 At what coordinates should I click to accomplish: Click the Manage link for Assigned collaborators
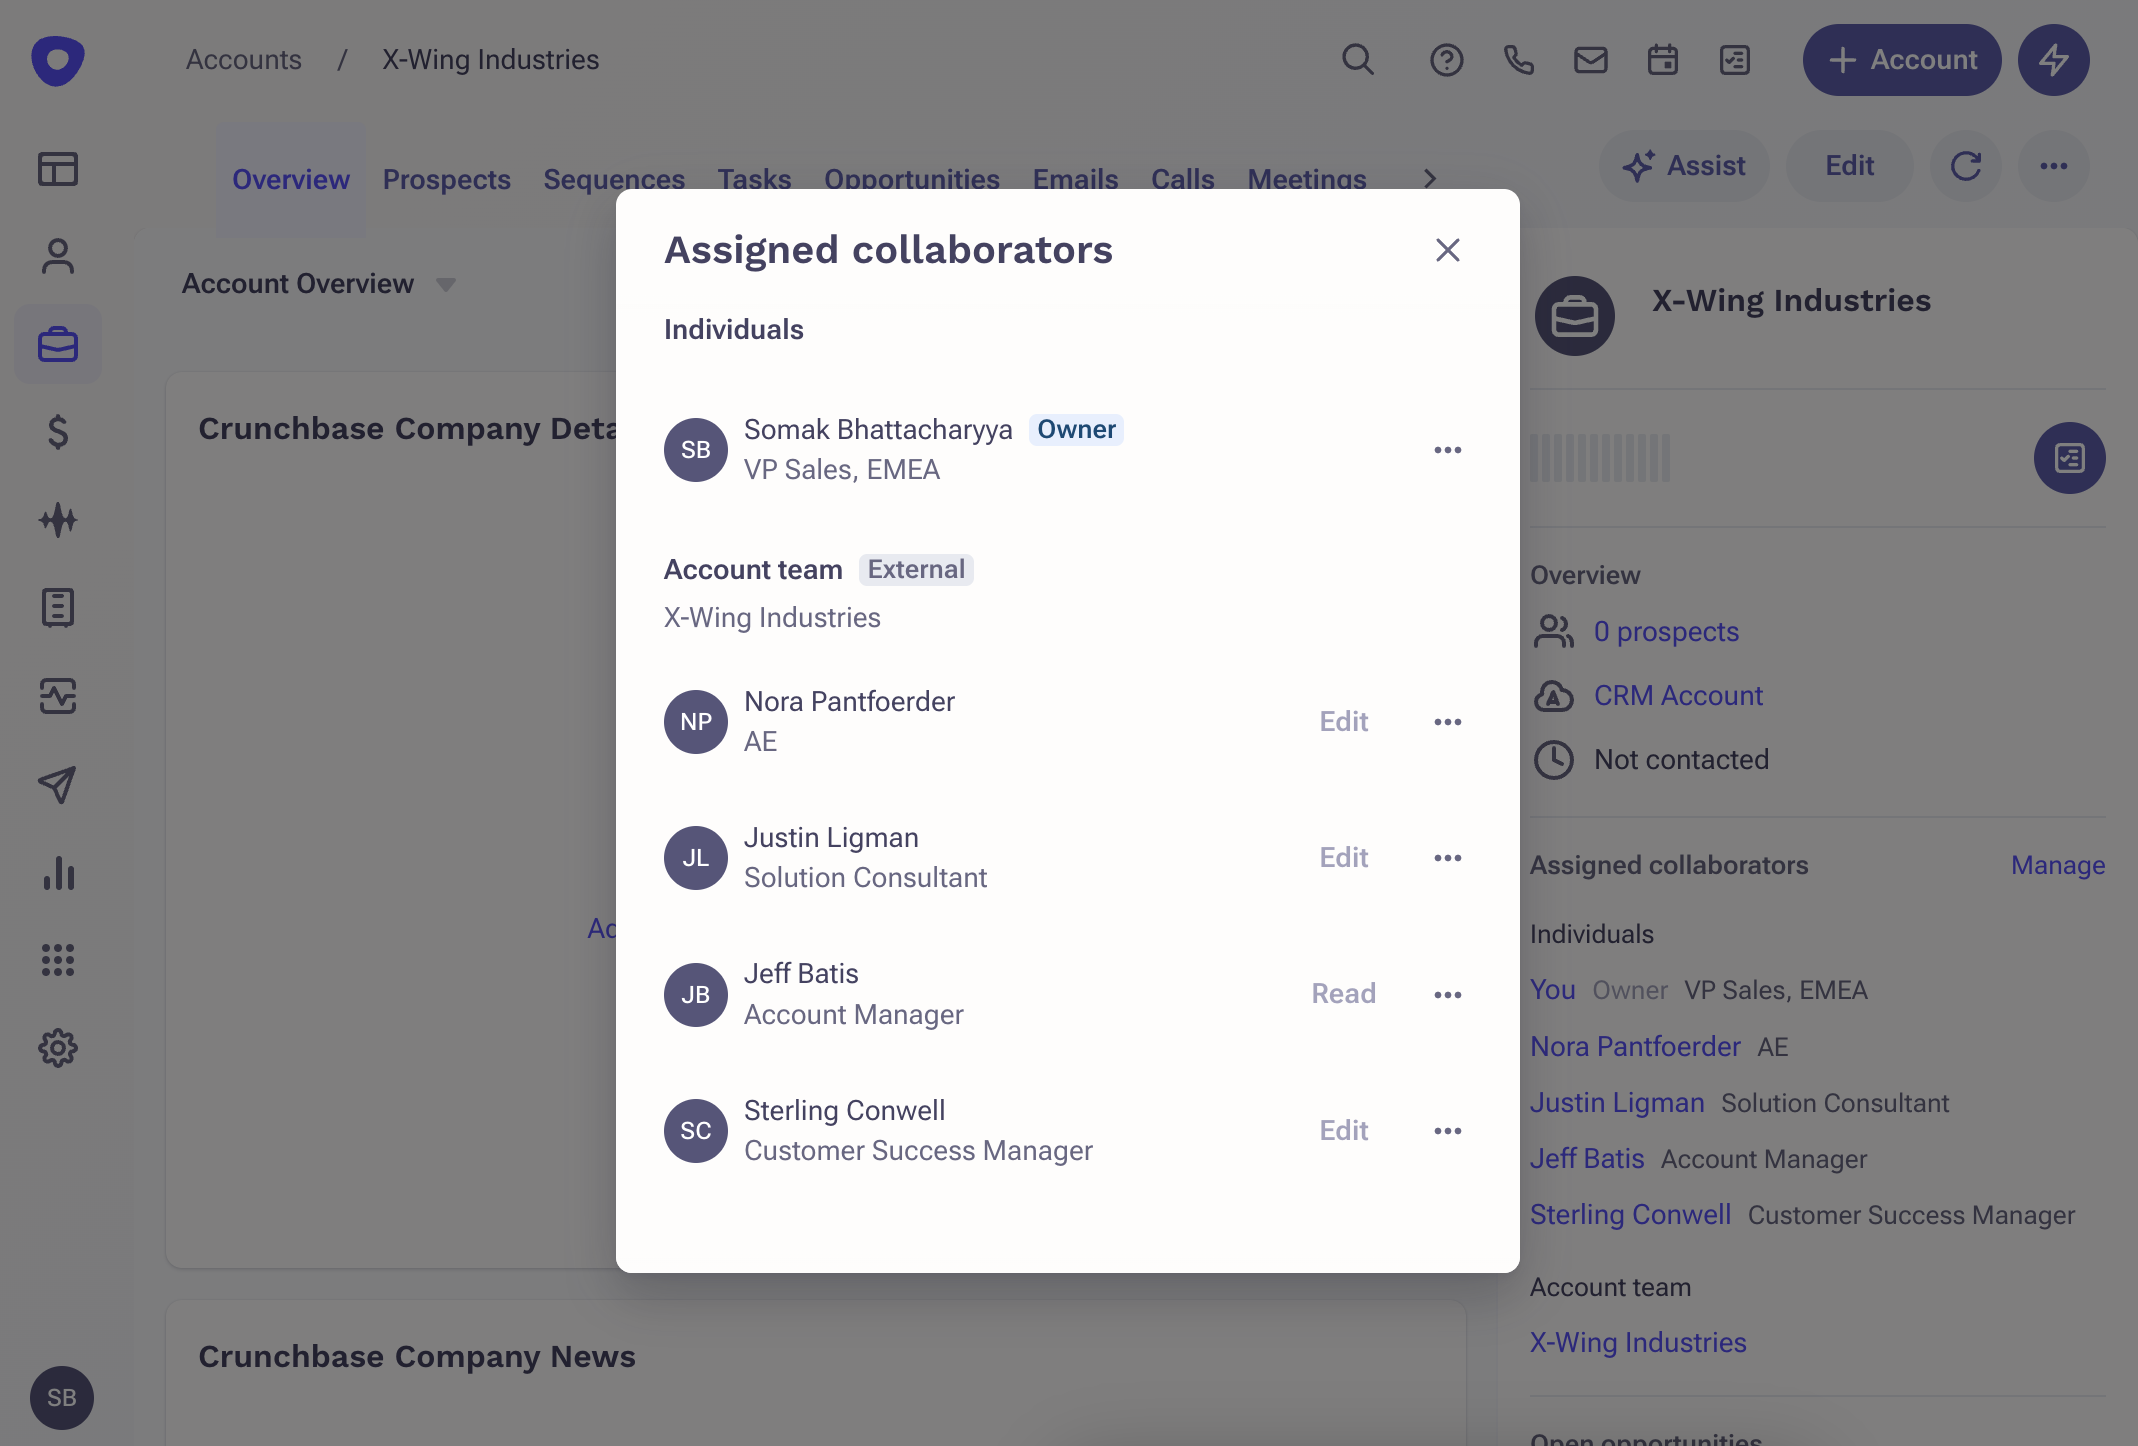click(x=2057, y=865)
